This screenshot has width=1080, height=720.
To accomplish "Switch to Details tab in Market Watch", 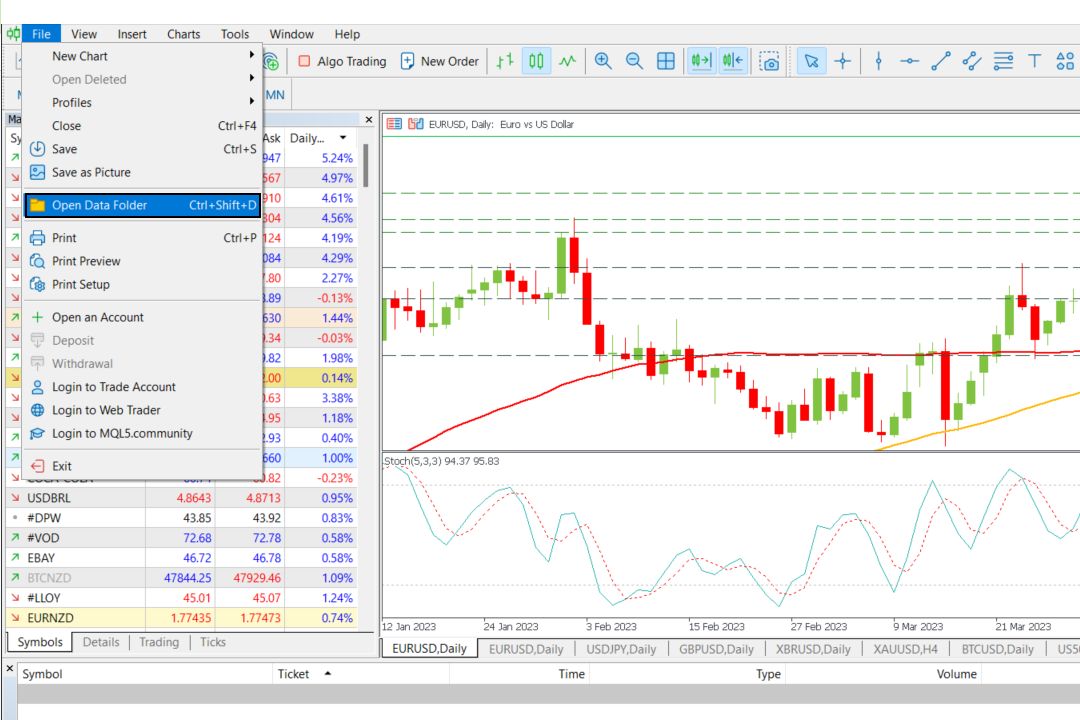I will coord(101,642).
